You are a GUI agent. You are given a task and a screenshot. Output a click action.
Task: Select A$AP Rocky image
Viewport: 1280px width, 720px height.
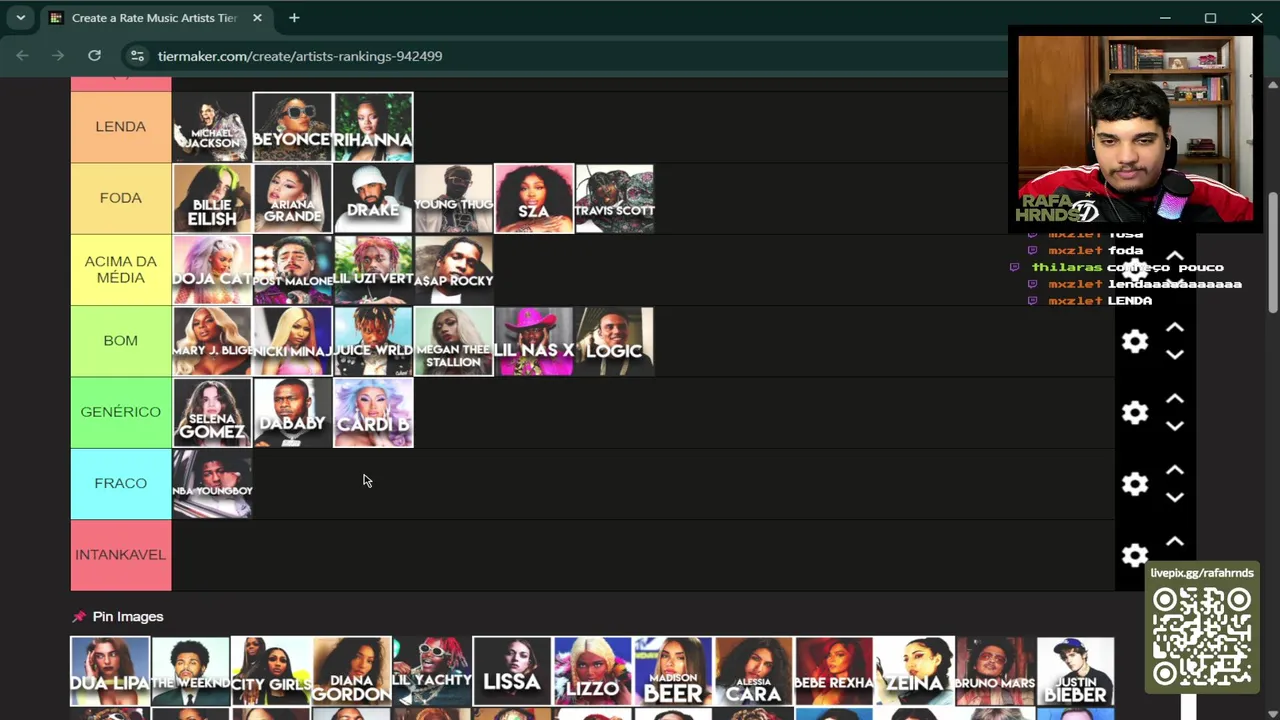pos(454,270)
